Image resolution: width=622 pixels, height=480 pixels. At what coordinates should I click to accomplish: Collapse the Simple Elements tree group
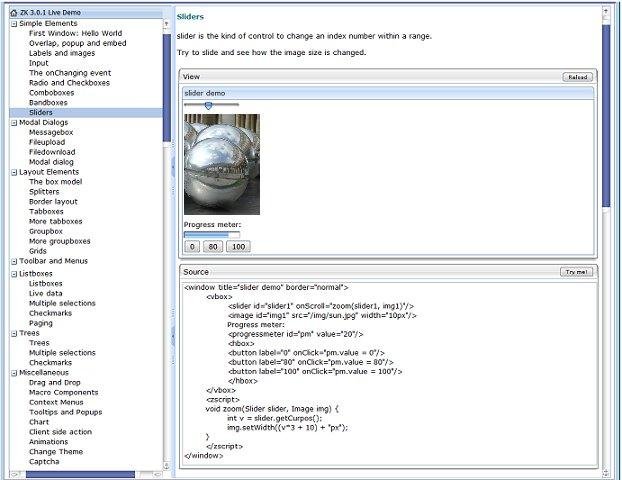14,24
